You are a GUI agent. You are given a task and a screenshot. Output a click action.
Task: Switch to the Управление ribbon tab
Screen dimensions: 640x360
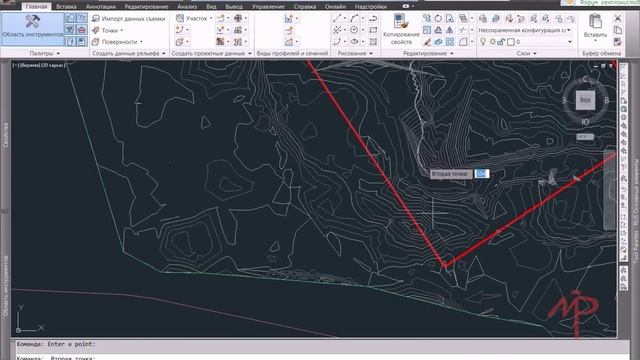[x=268, y=7]
